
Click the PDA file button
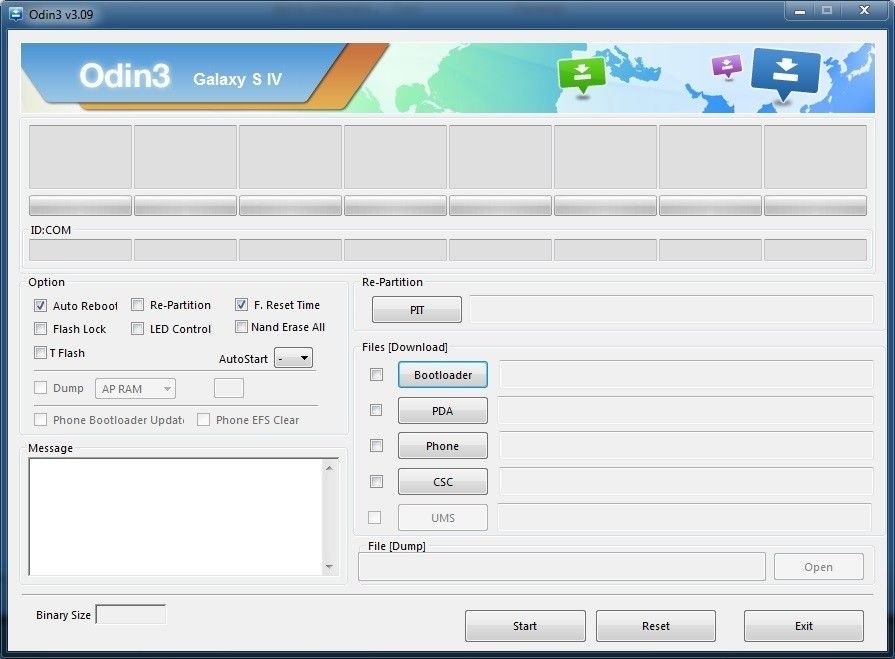pyautogui.click(x=443, y=411)
